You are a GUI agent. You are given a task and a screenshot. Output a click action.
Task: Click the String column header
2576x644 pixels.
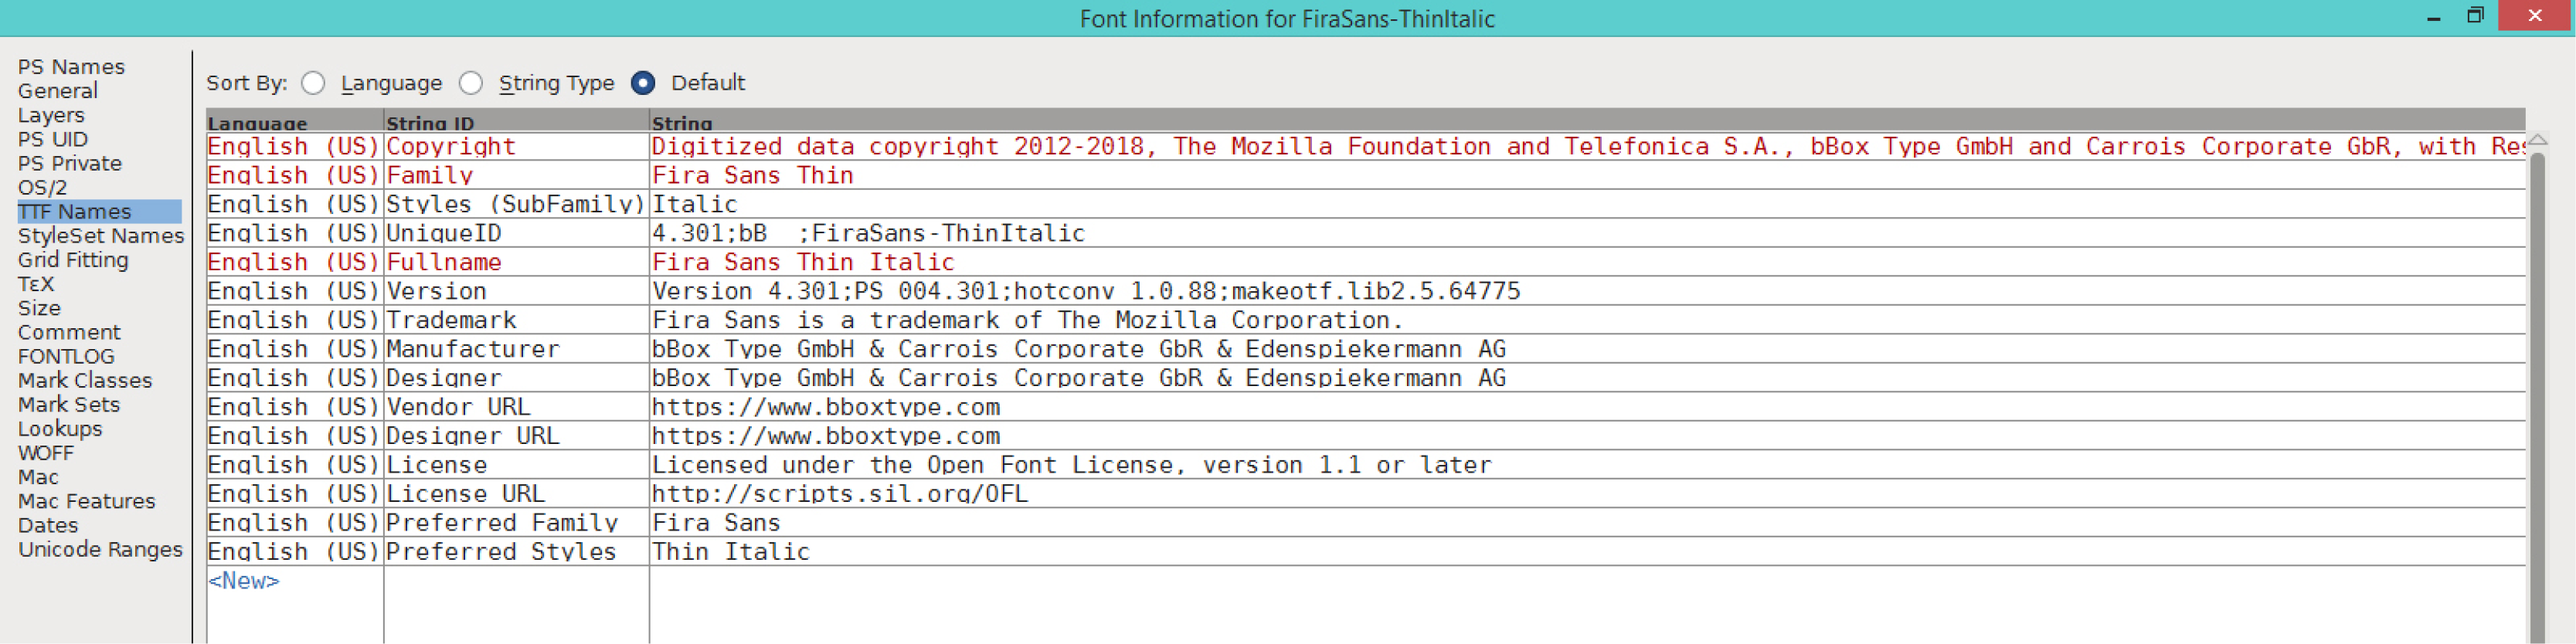pos(1587,121)
